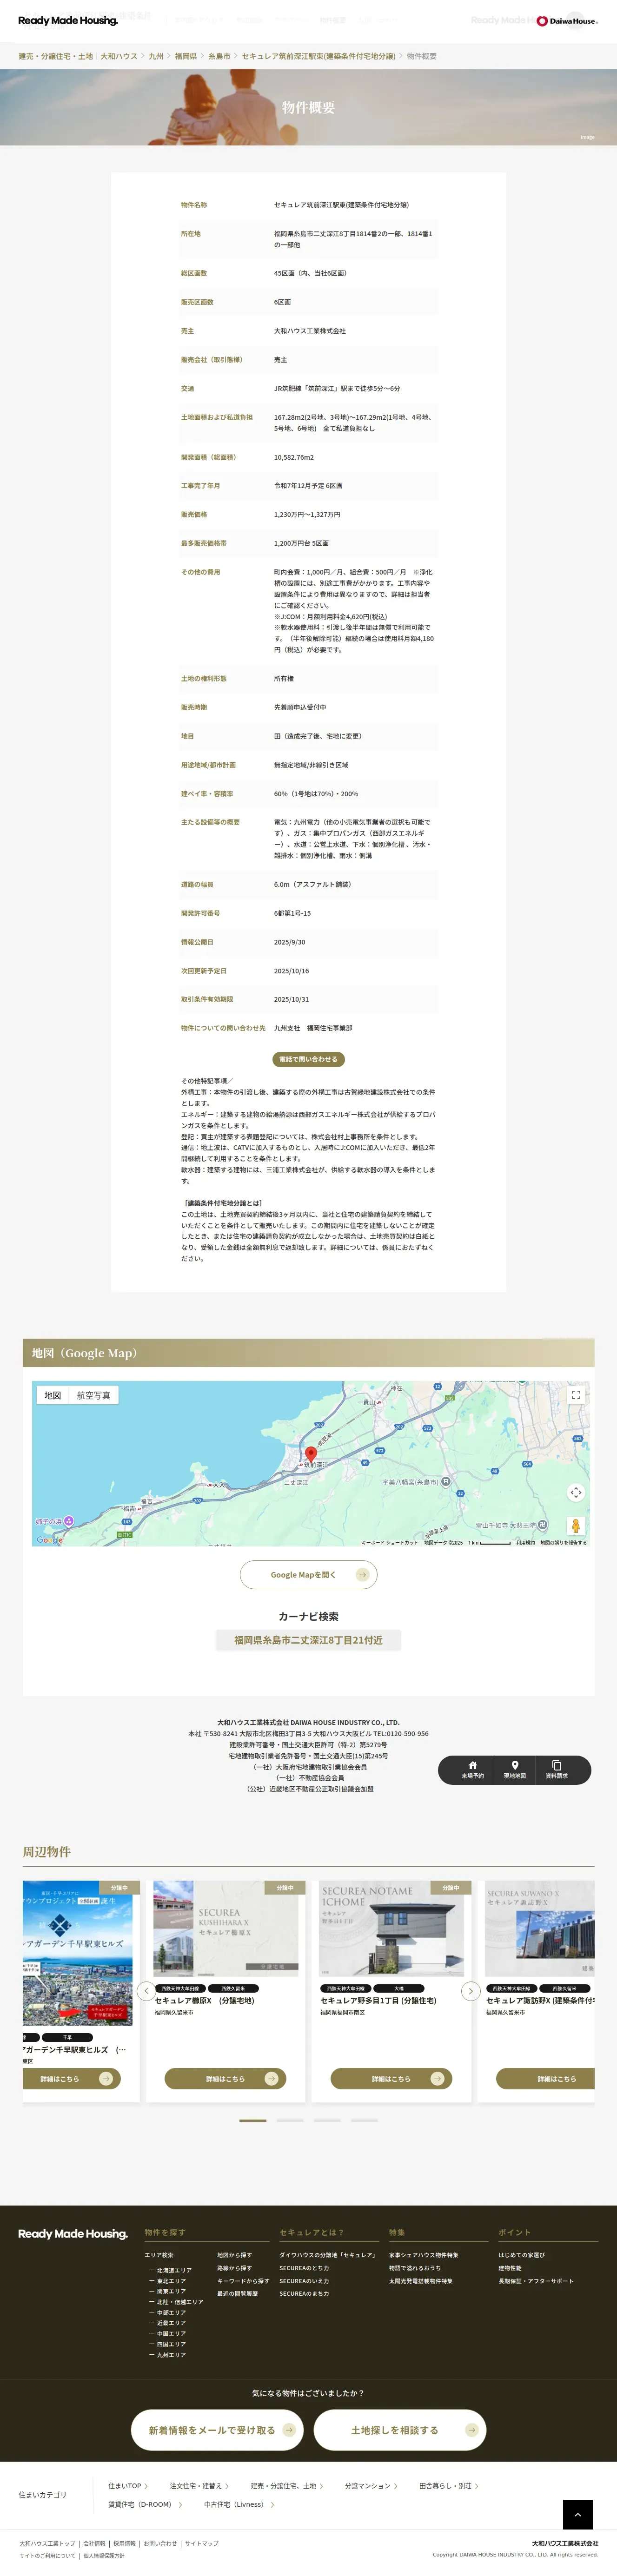Select the first carousel page indicator

(253, 2120)
